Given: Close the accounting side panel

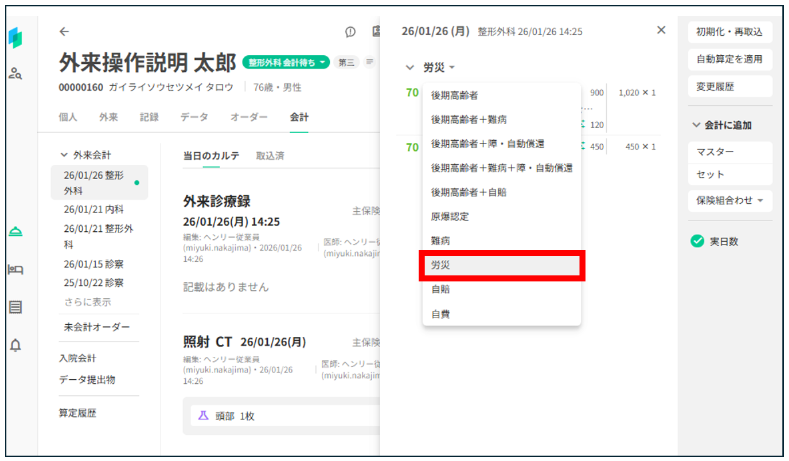Looking at the screenshot, I should pos(661,30).
